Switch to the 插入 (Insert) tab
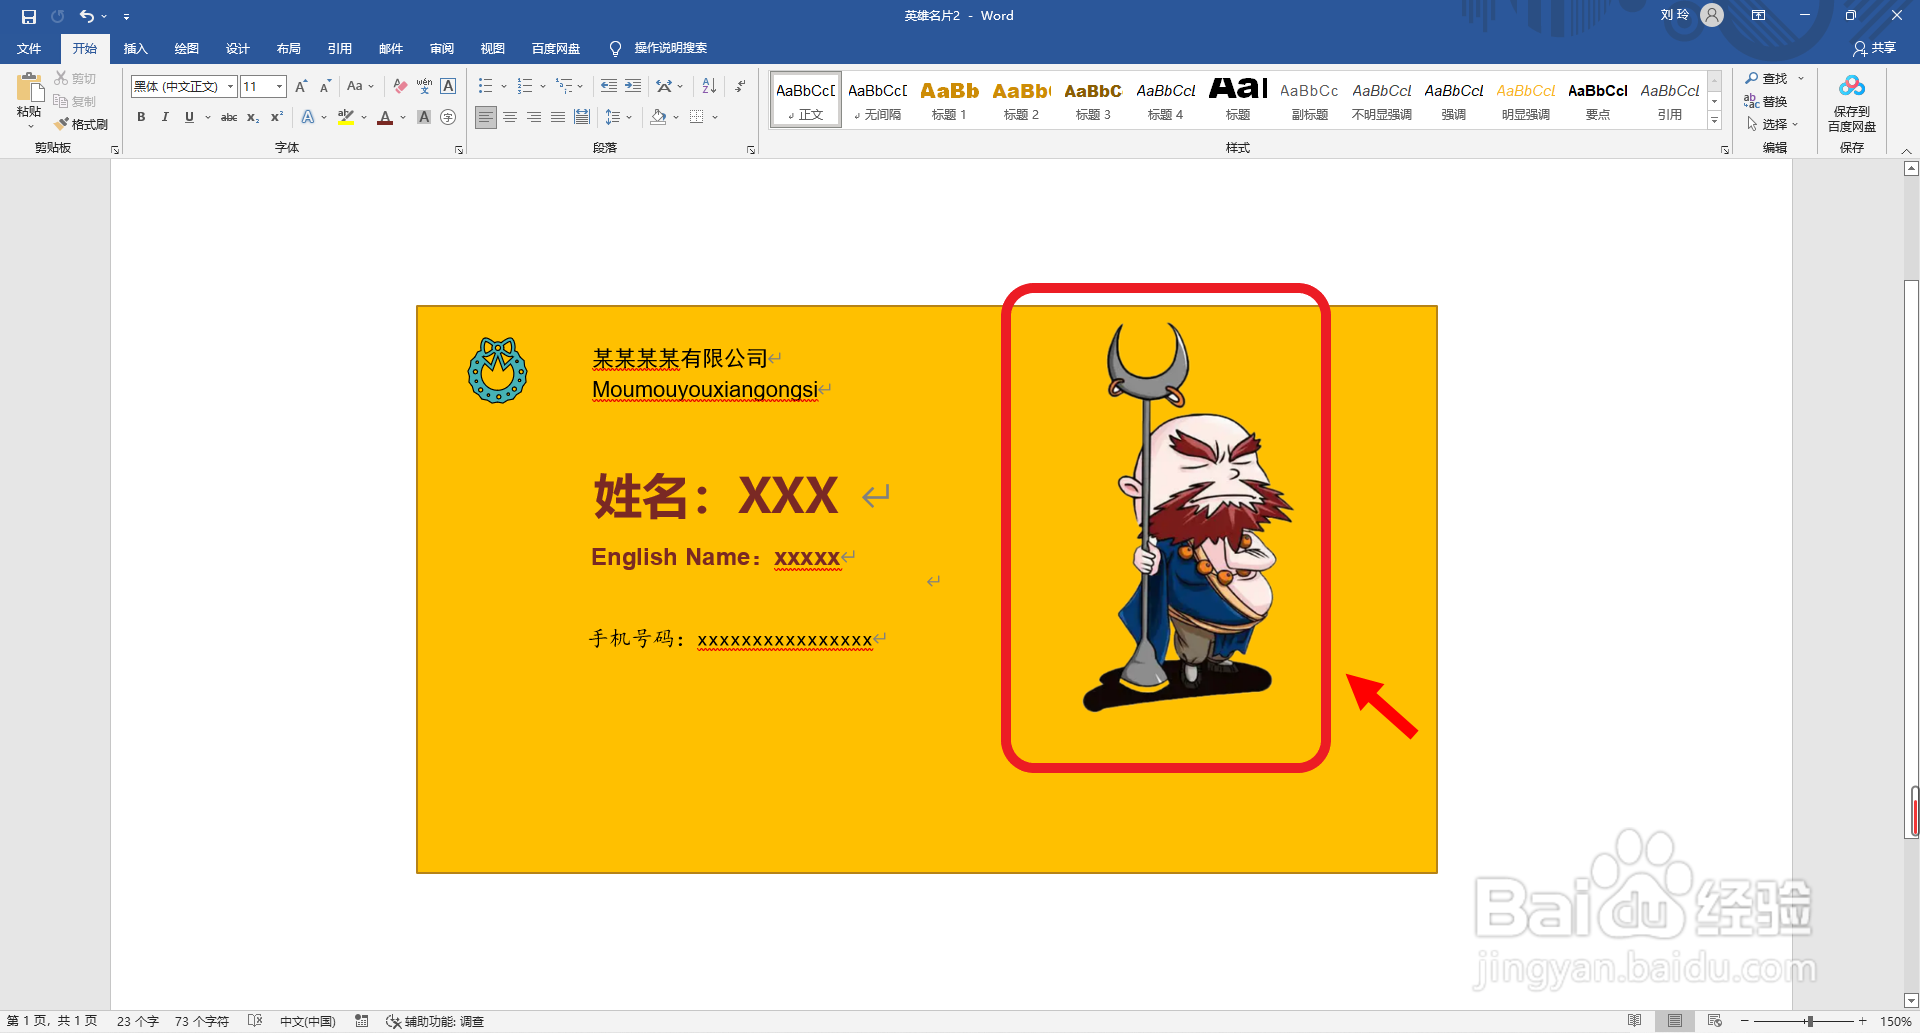 pos(135,48)
